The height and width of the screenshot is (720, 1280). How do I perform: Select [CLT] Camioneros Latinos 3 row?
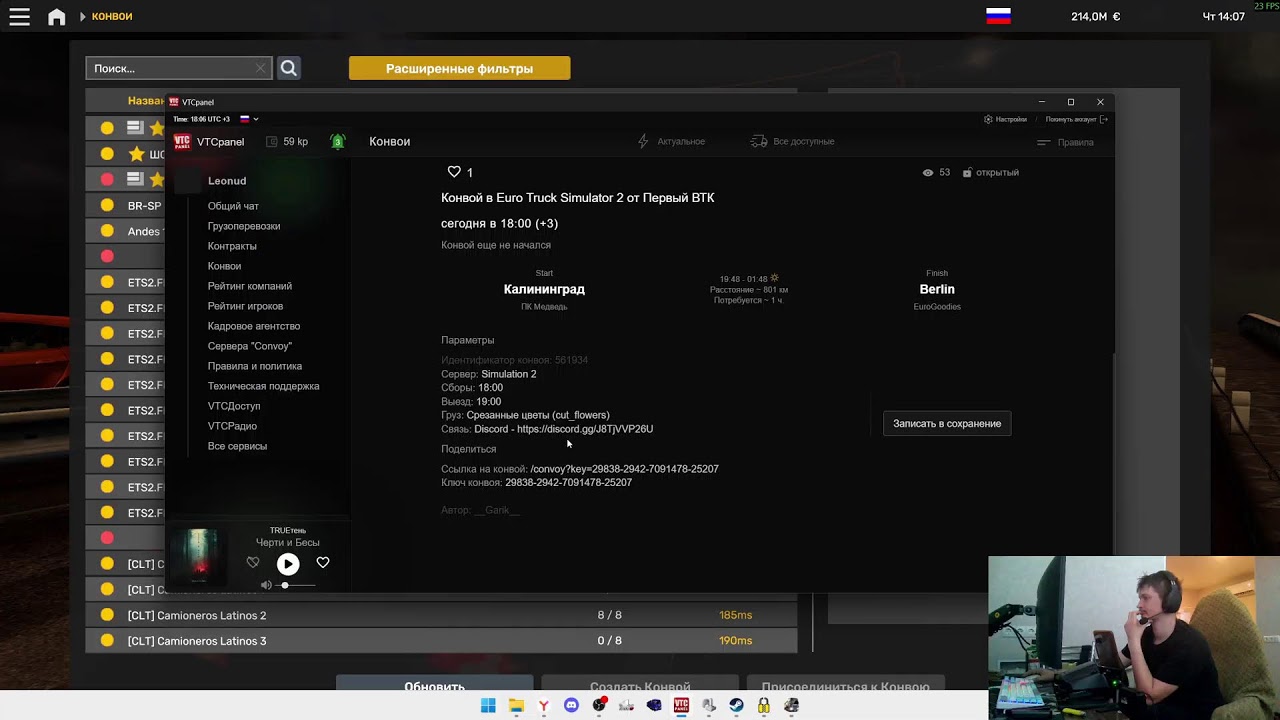441,640
